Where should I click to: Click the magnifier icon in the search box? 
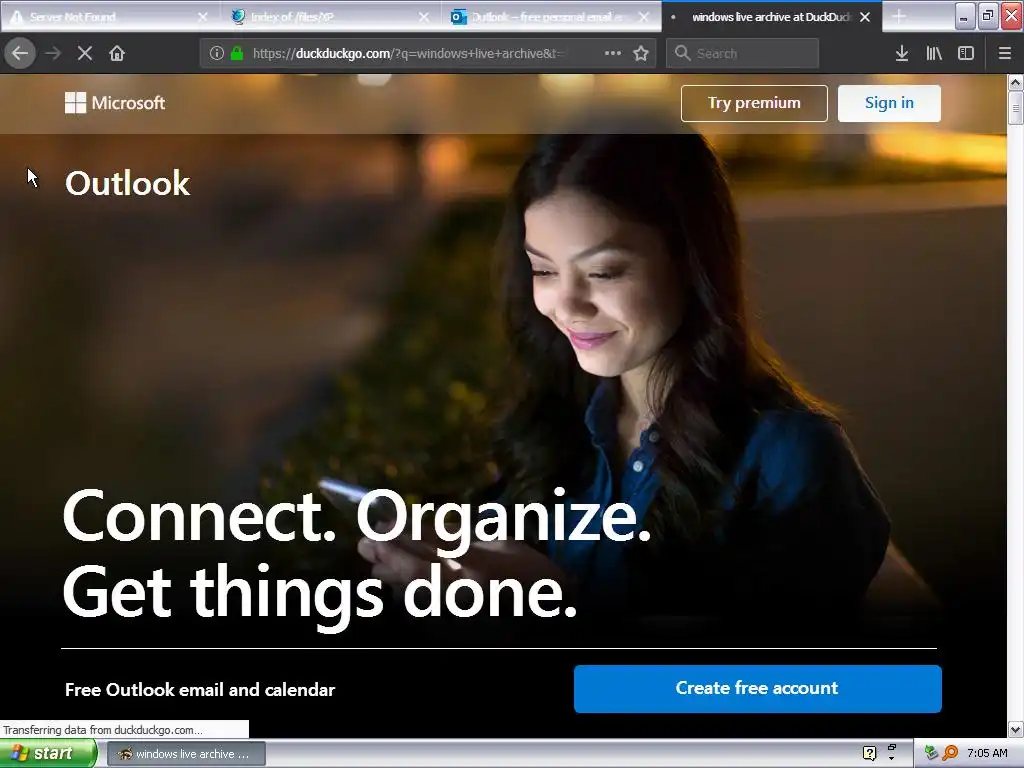click(682, 54)
